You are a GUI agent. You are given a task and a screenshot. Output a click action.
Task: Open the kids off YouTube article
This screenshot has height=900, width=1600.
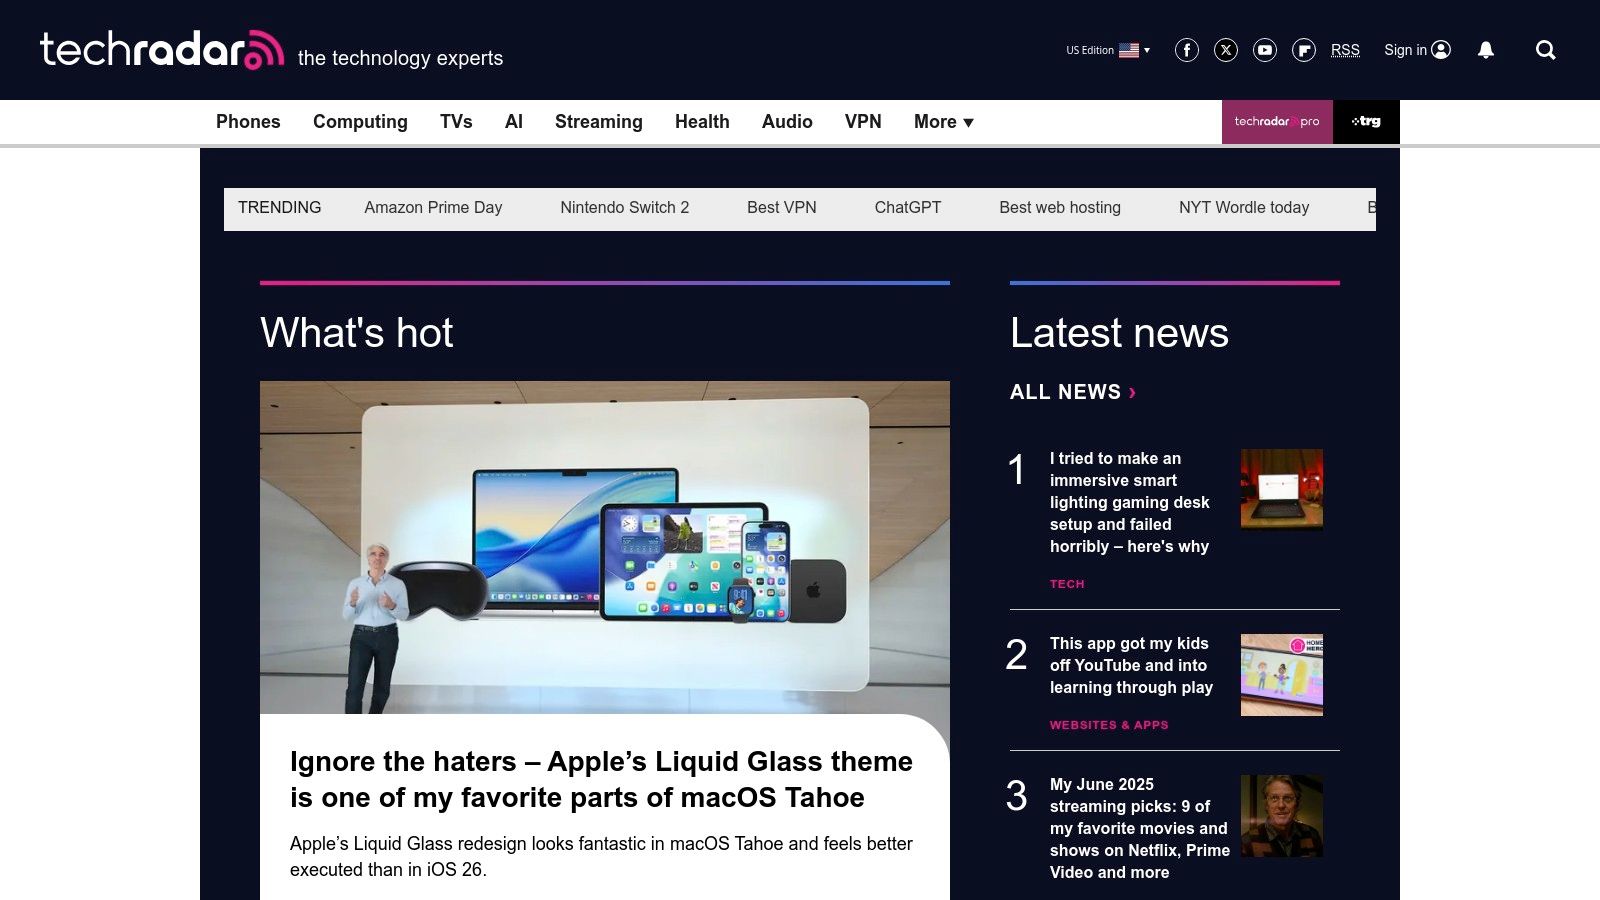pyautogui.click(x=1131, y=665)
